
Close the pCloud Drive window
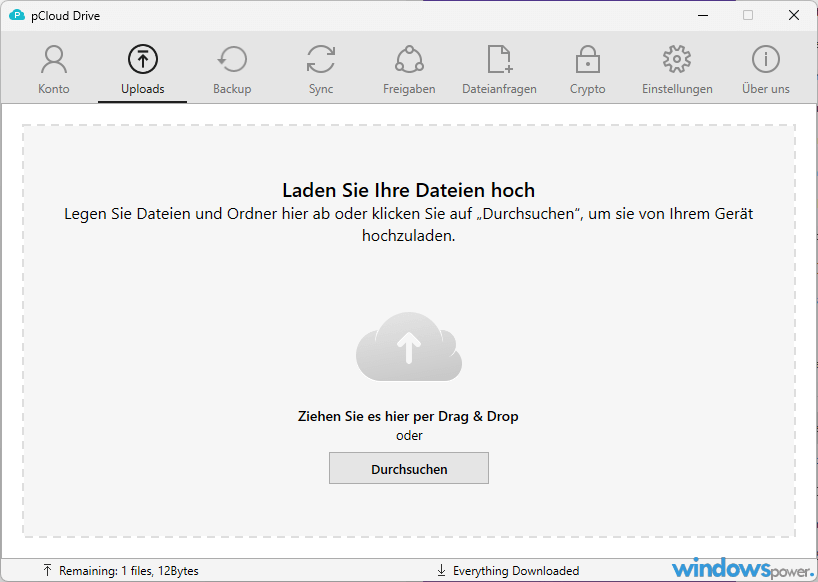[793, 15]
